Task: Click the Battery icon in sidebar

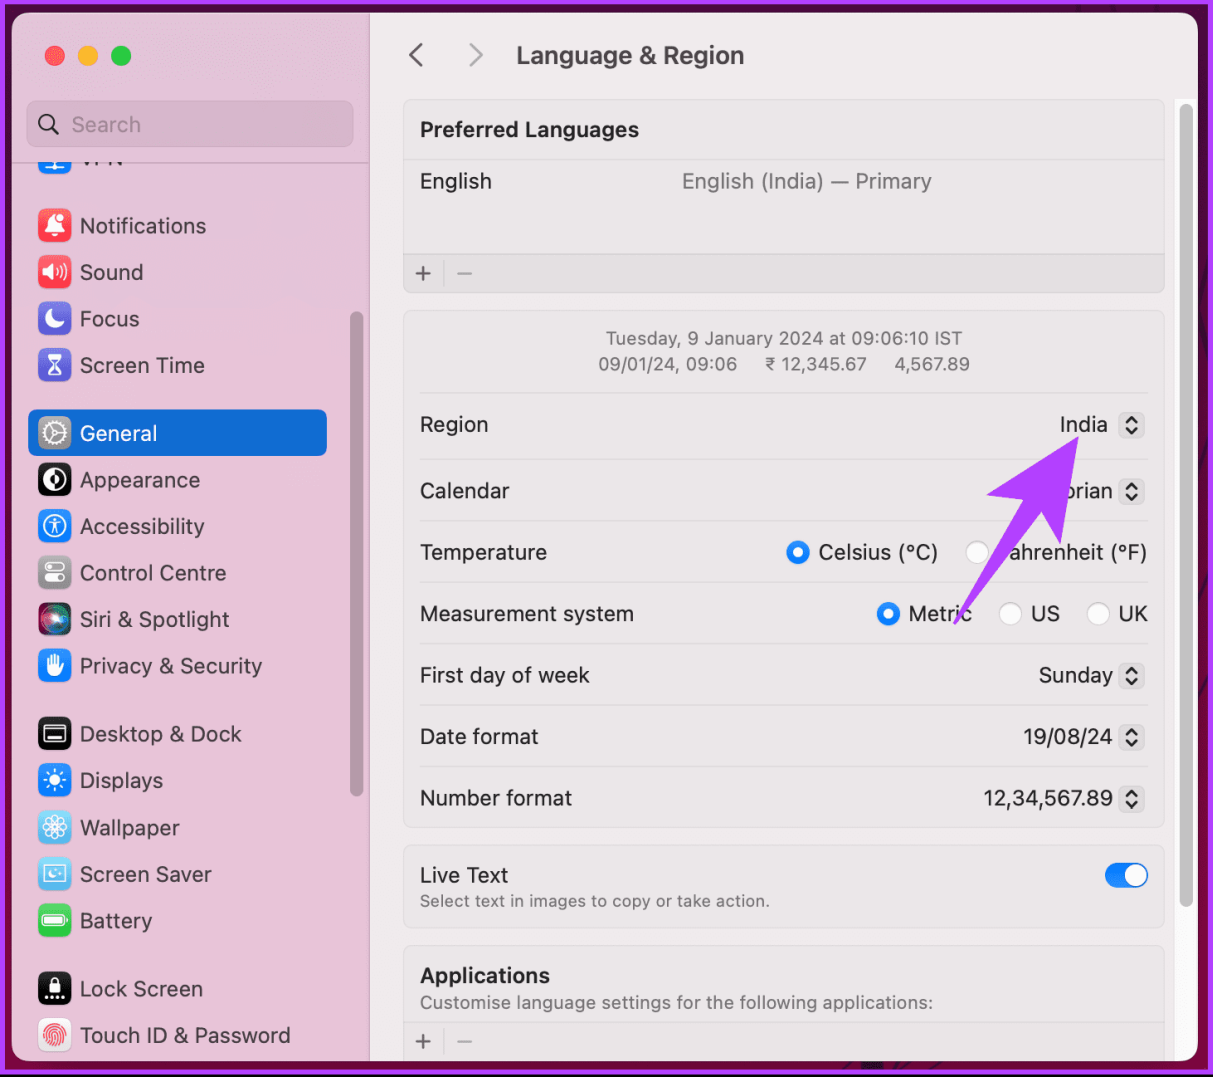Action: [x=55, y=920]
